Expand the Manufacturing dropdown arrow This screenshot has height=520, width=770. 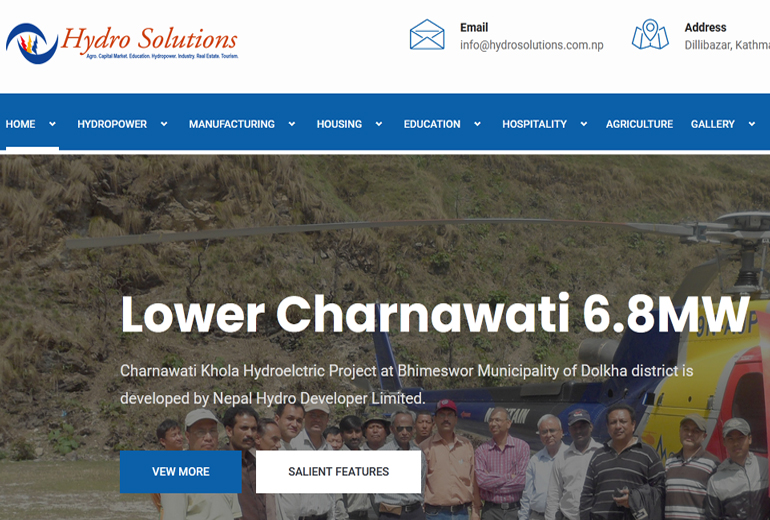(292, 124)
